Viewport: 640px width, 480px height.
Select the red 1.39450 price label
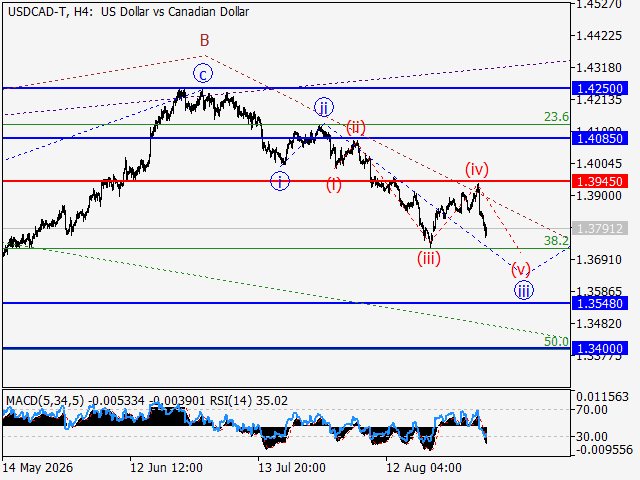click(600, 181)
